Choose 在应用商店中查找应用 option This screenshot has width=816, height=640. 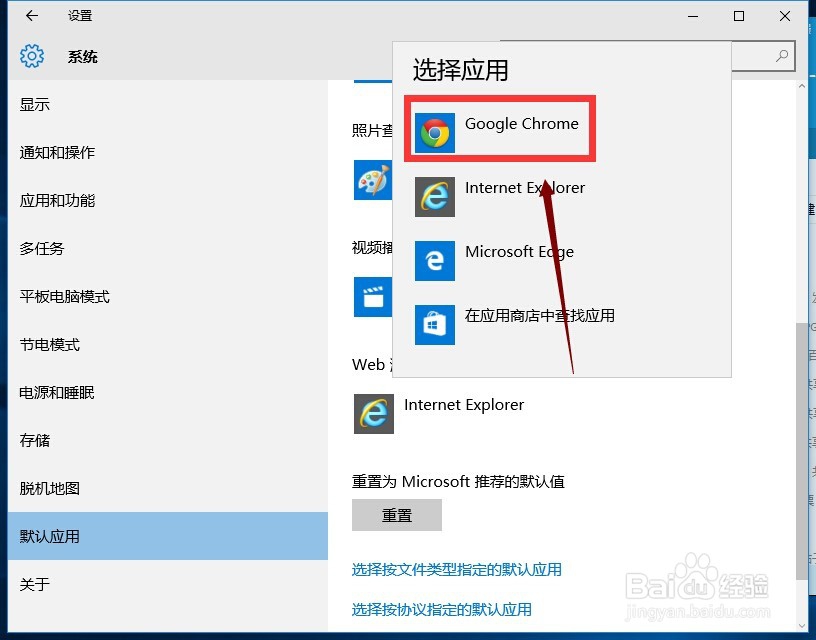[540, 315]
